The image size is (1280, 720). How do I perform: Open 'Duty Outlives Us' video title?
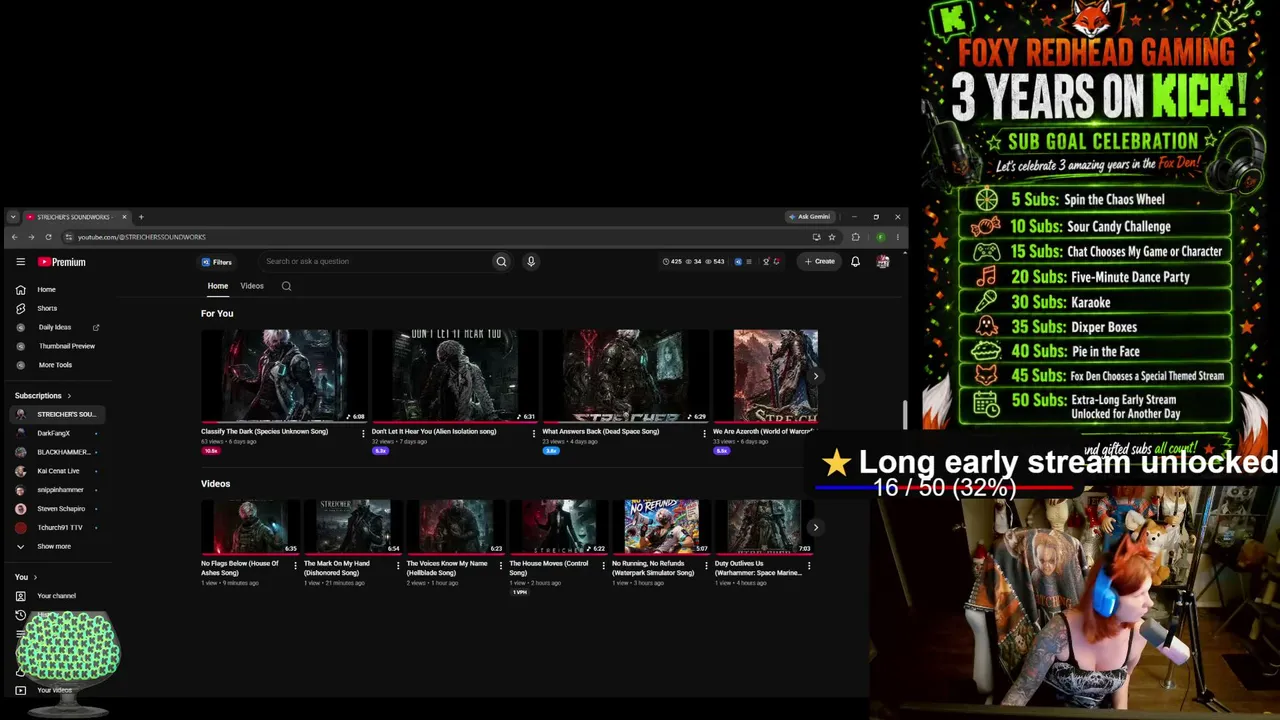coord(758,568)
